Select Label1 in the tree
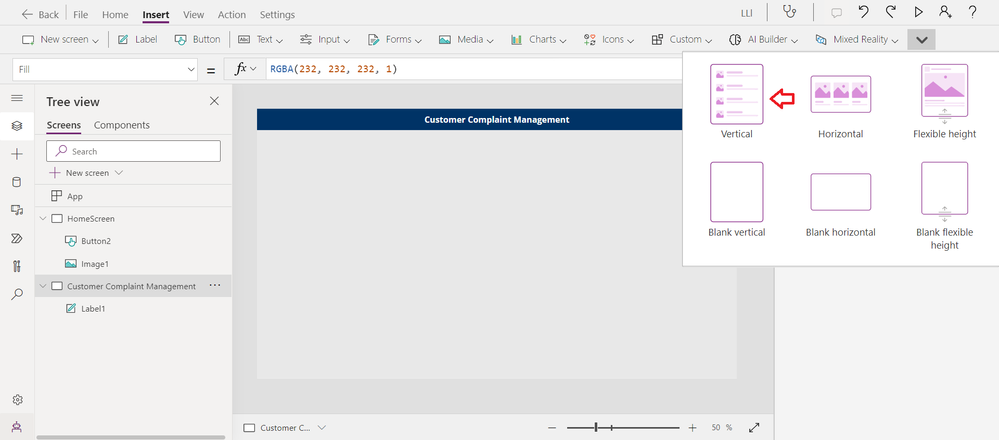 (x=93, y=309)
